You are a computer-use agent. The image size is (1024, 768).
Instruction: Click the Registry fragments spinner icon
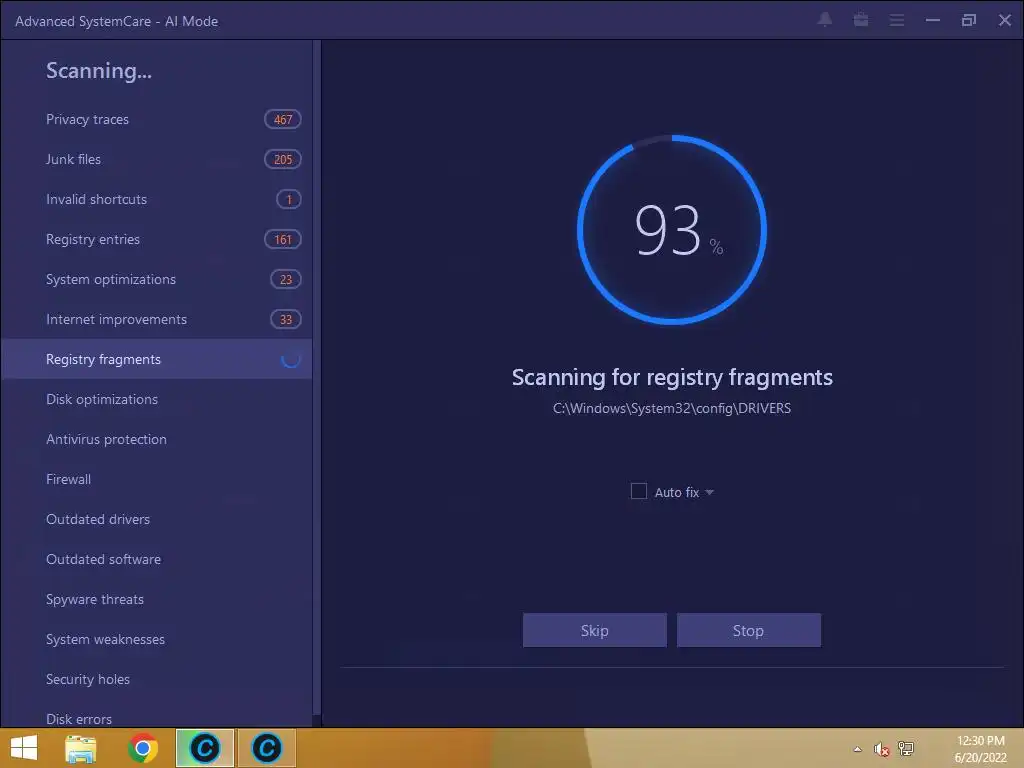(x=290, y=359)
